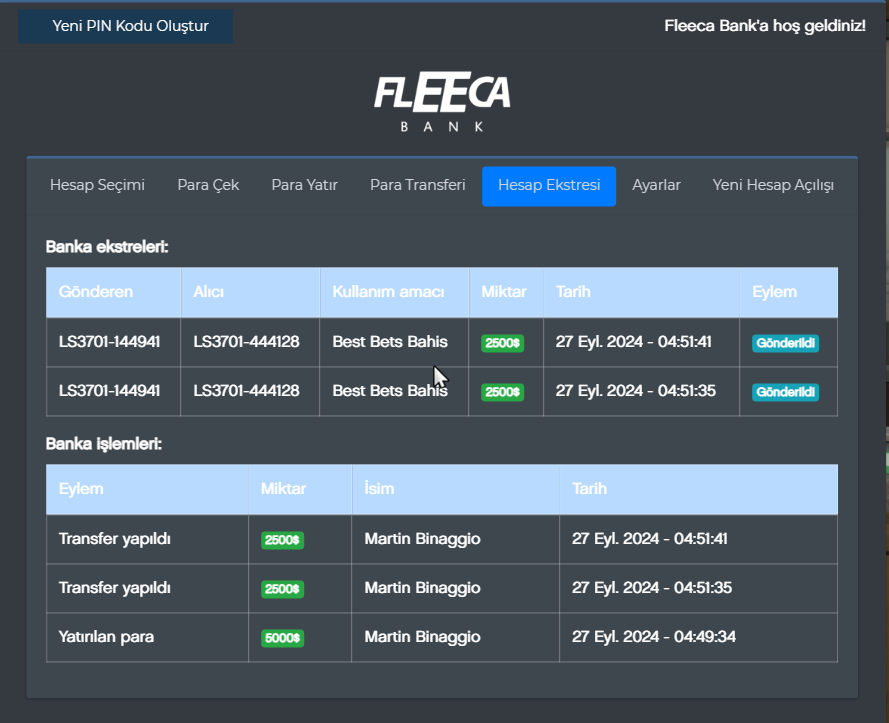Switch to Yeni Hesap Açılışı tab
Screen dimensions: 889x723
[x=772, y=185]
